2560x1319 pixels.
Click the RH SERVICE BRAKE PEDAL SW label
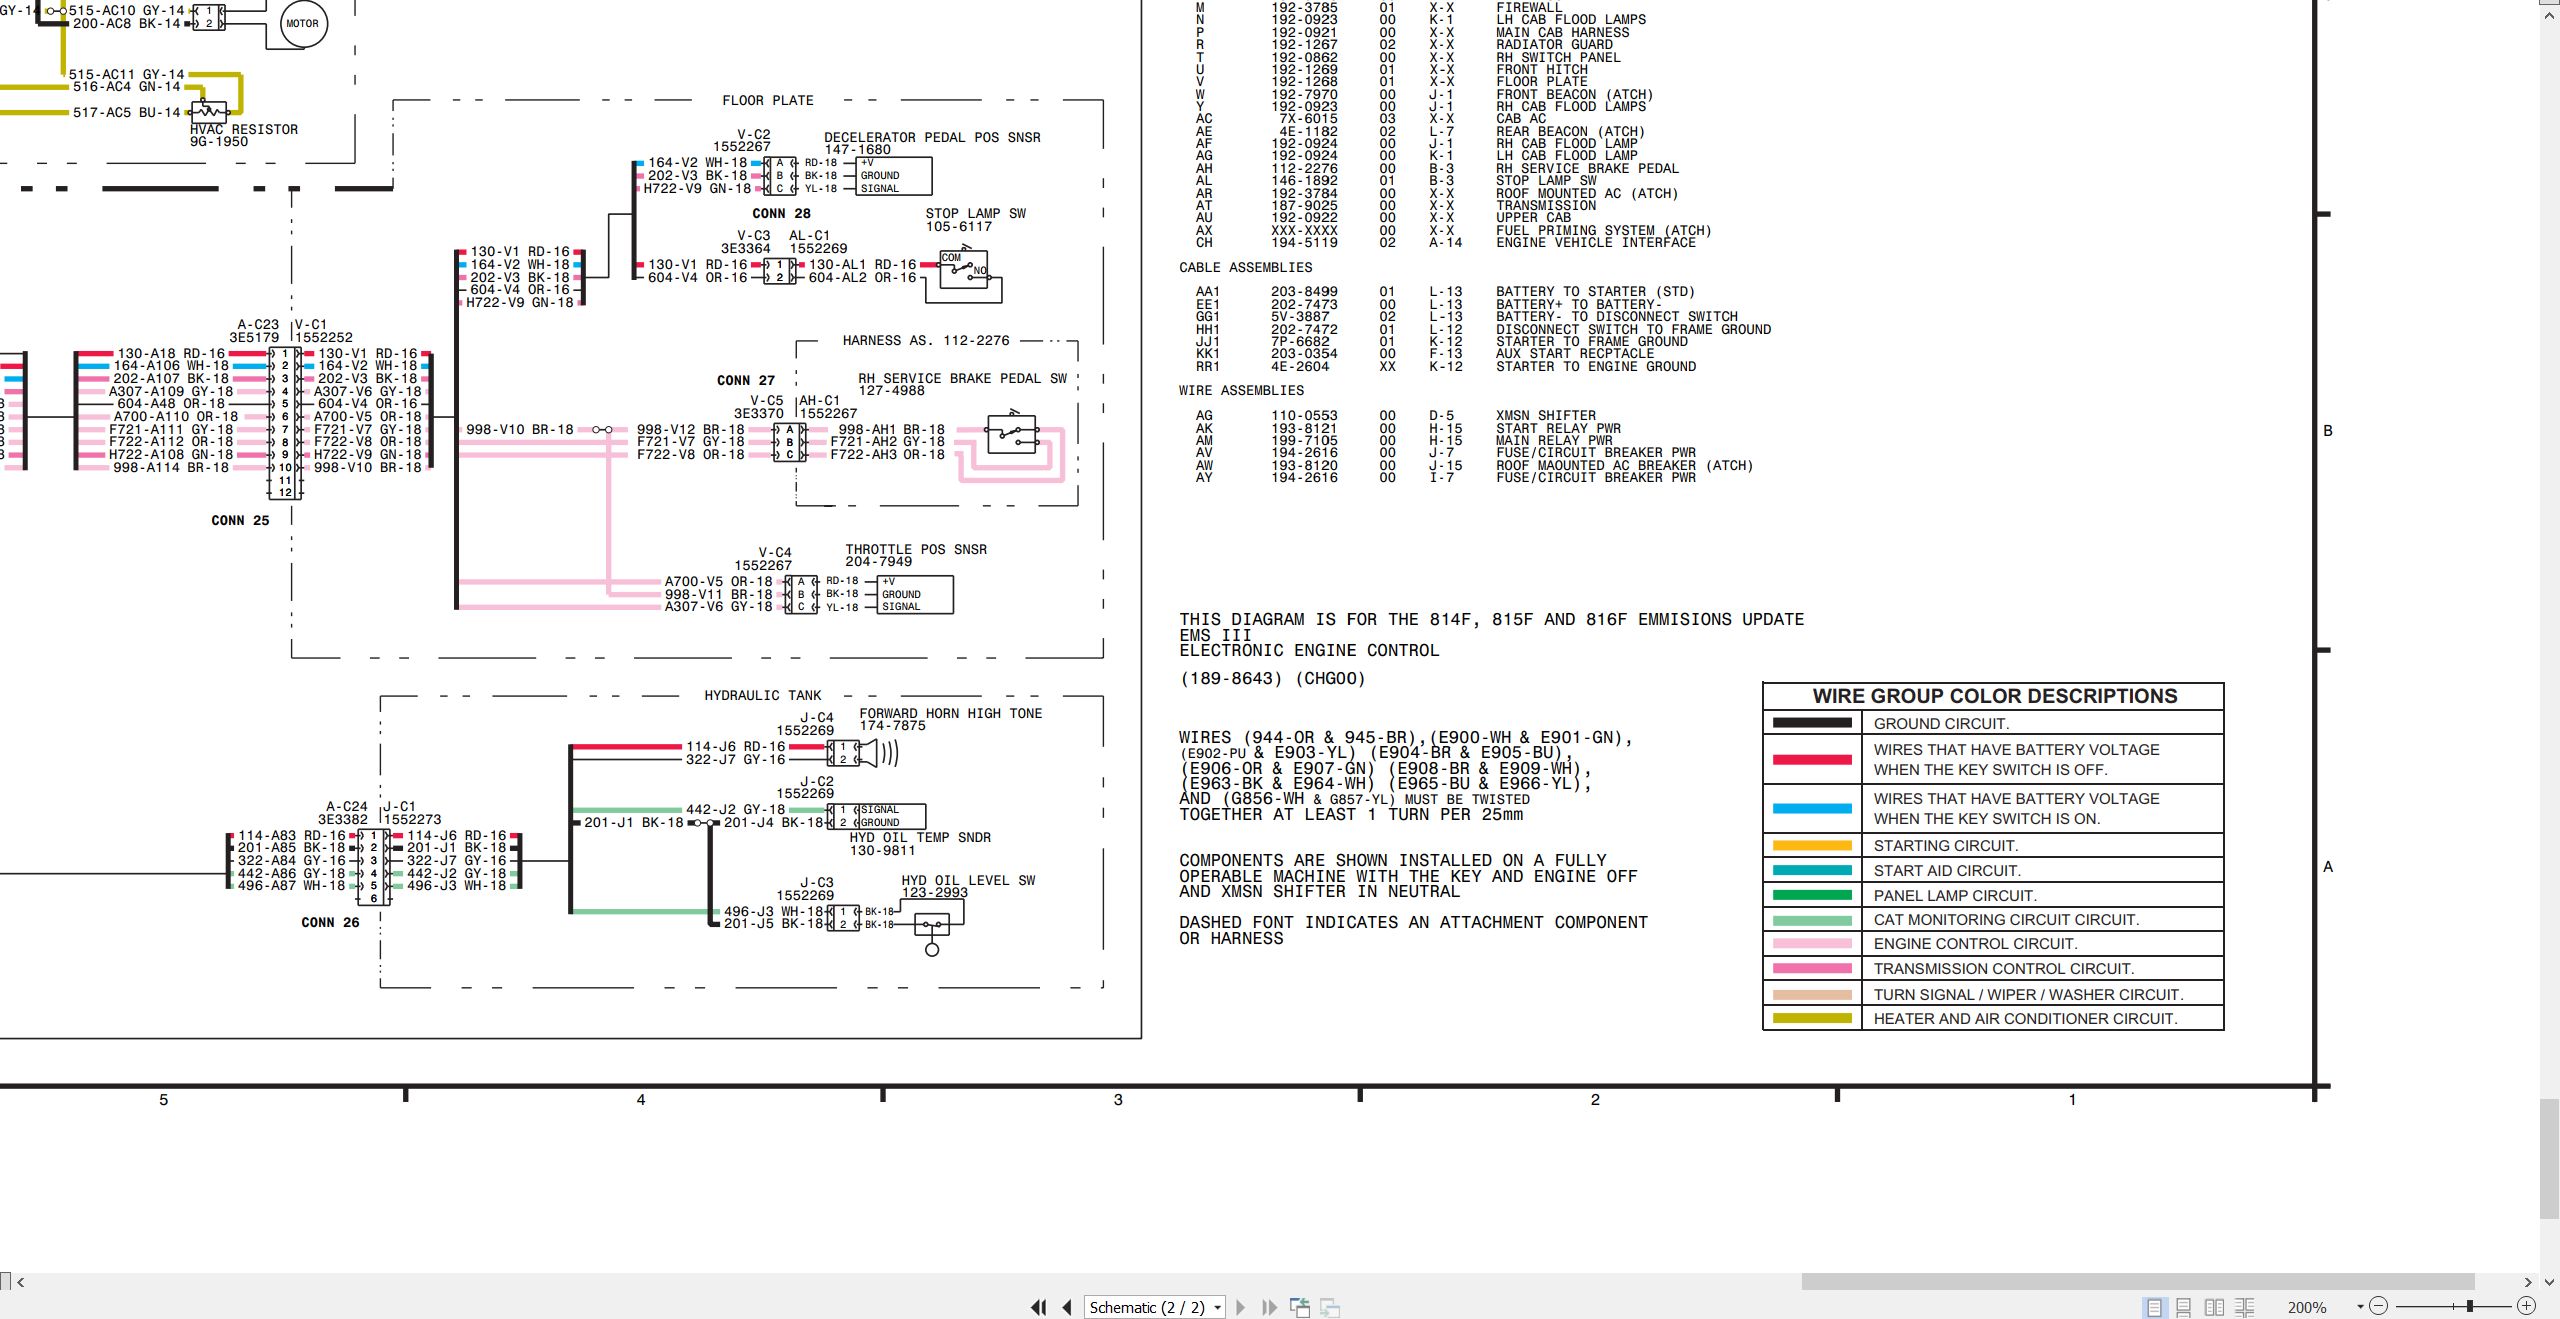(x=962, y=378)
